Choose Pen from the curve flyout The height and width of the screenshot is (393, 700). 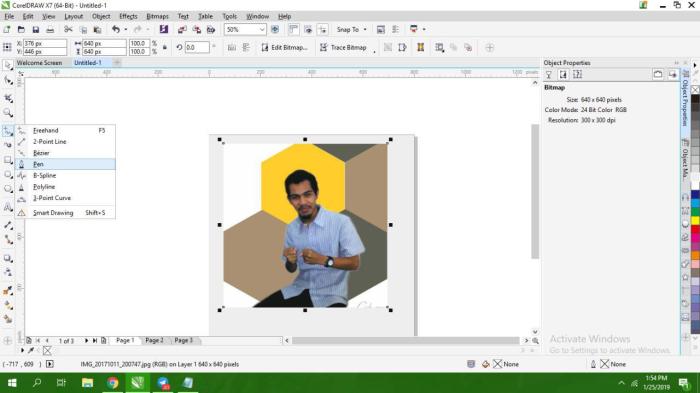pyautogui.click(x=65, y=164)
